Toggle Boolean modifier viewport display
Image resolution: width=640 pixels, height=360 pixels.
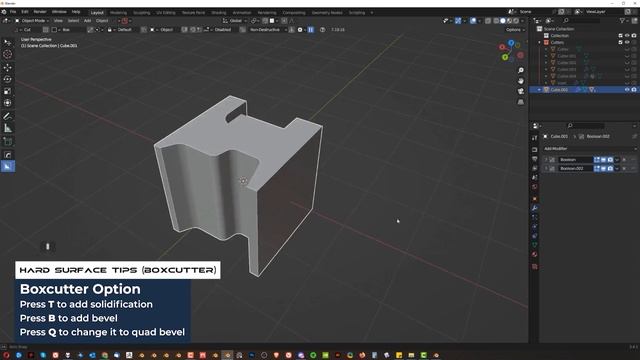(603, 160)
